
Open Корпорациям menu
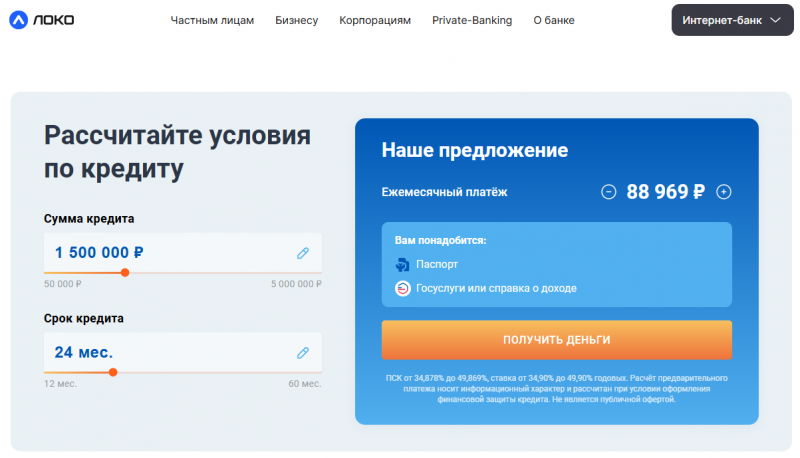click(x=375, y=20)
